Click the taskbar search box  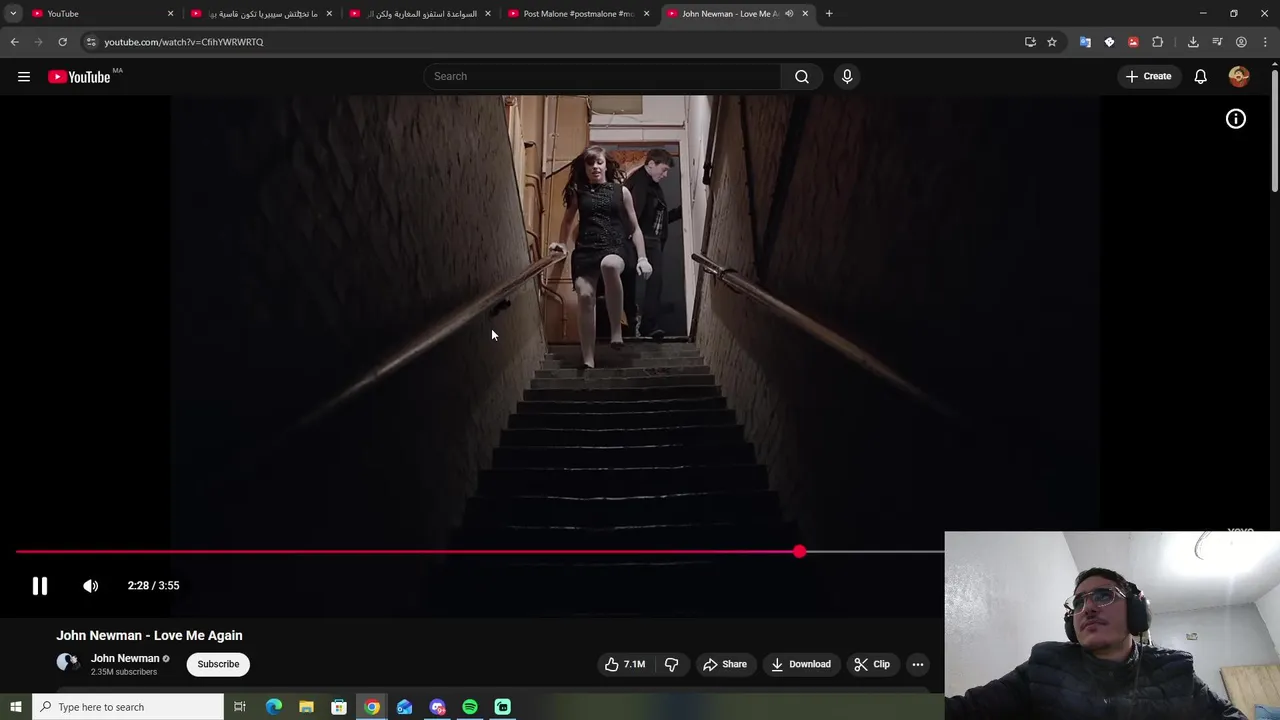coord(128,707)
